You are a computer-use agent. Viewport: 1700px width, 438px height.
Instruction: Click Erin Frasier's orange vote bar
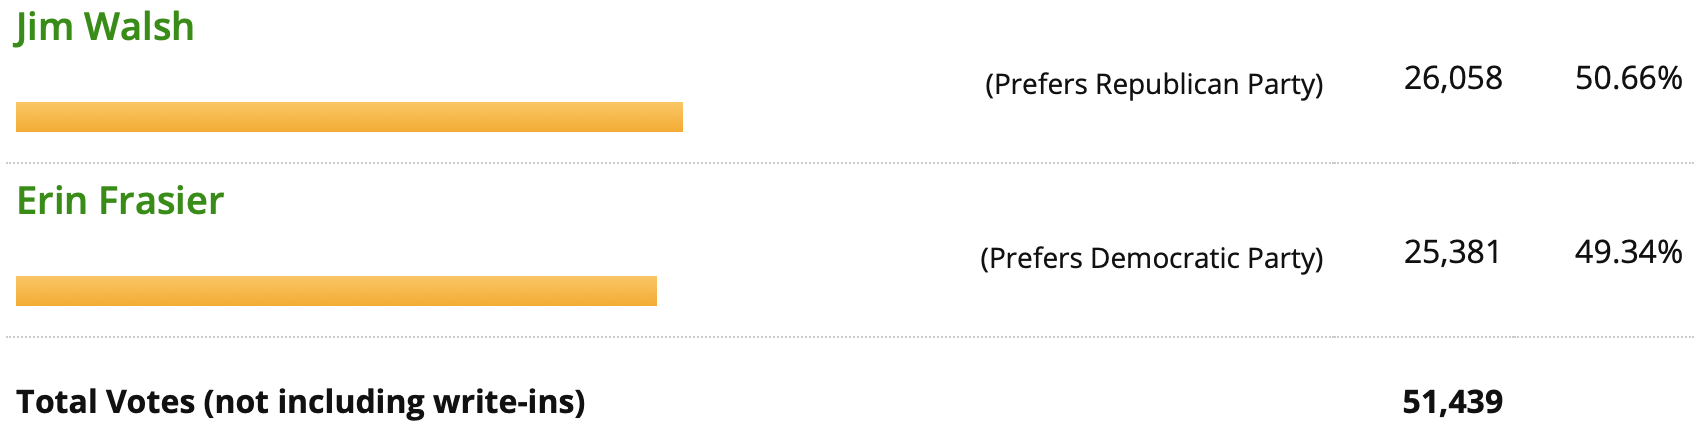pos(336,291)
